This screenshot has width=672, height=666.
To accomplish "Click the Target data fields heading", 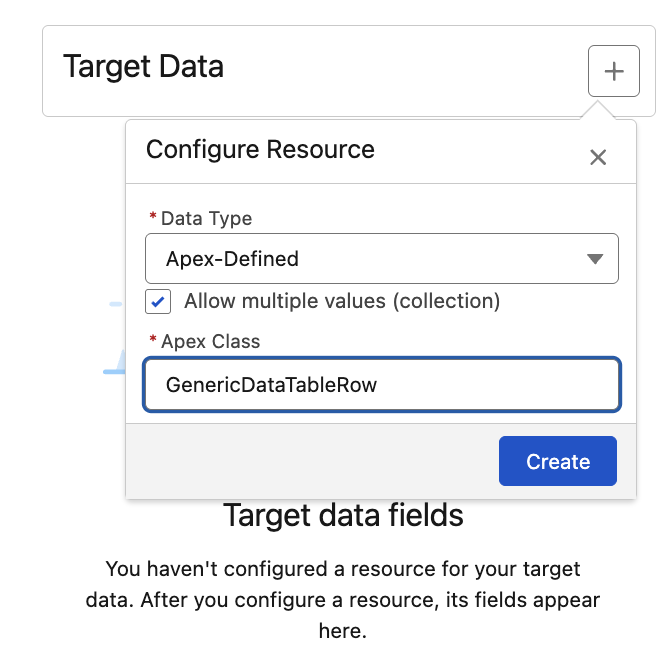I will 343,515.
